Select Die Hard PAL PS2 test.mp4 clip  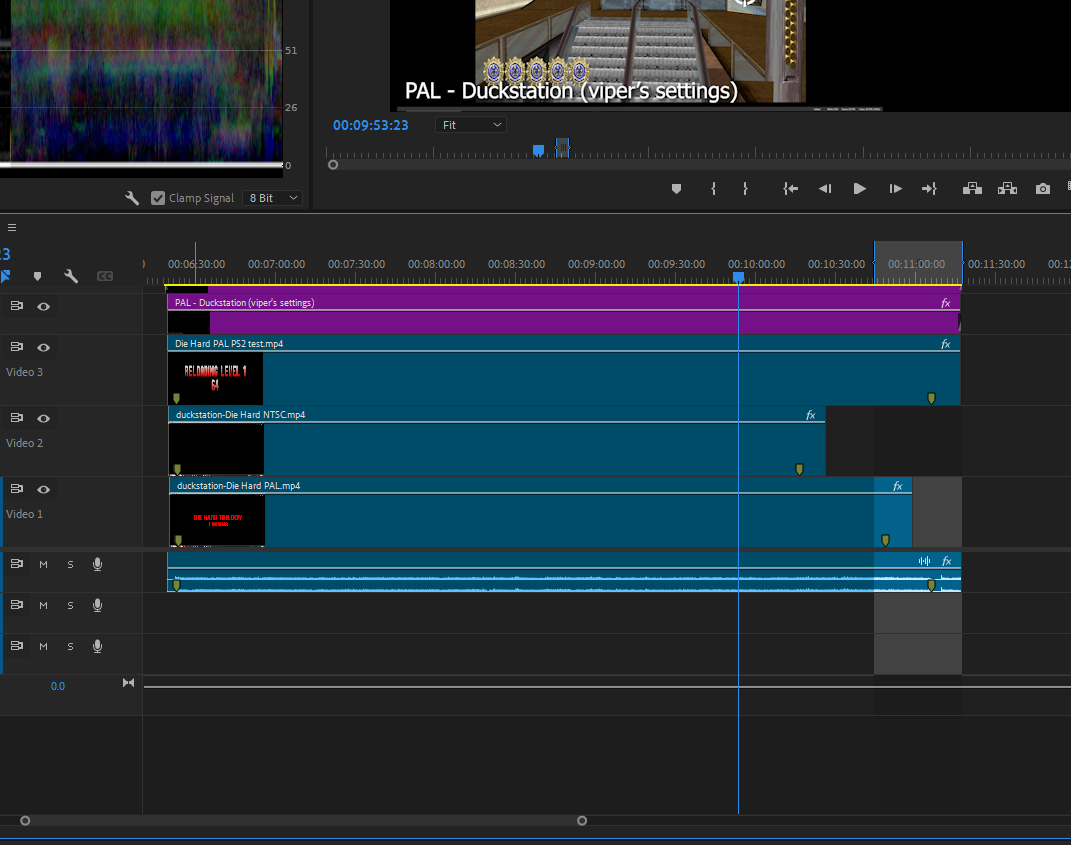pyautogui.click(x=564, y=370)
